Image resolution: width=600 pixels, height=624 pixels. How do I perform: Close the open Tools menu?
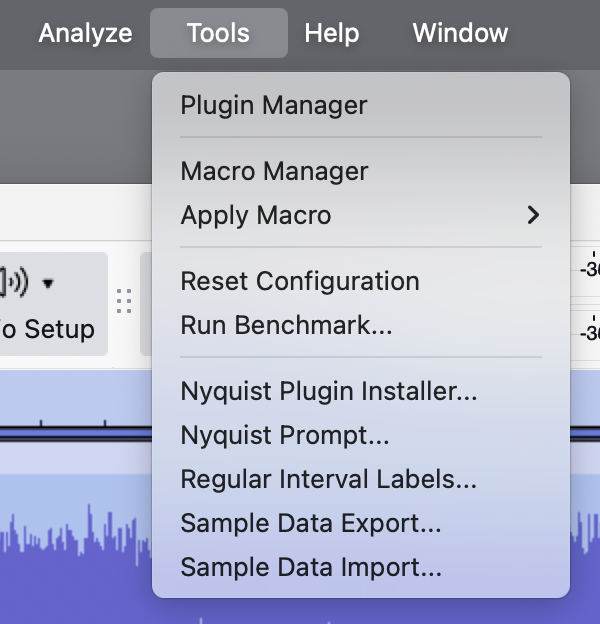pyautogui.click(x=218, y=33)
